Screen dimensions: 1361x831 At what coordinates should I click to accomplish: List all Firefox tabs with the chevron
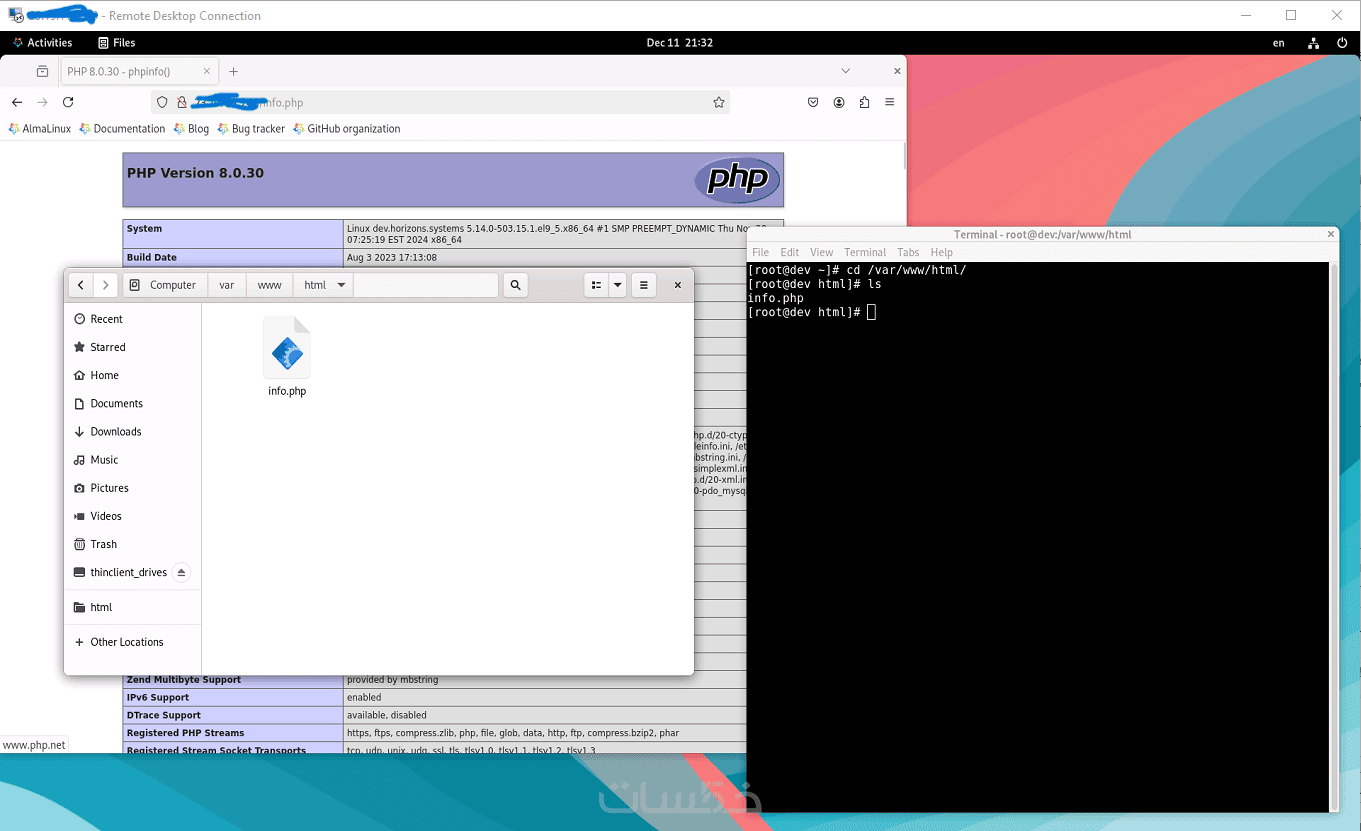(846, 71)
